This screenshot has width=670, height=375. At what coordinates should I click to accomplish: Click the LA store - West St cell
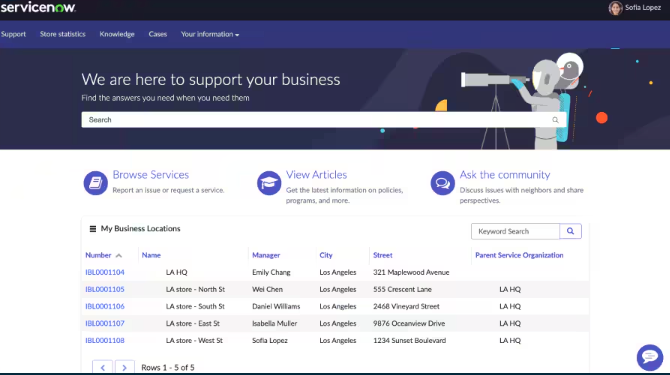pos(194,340)
